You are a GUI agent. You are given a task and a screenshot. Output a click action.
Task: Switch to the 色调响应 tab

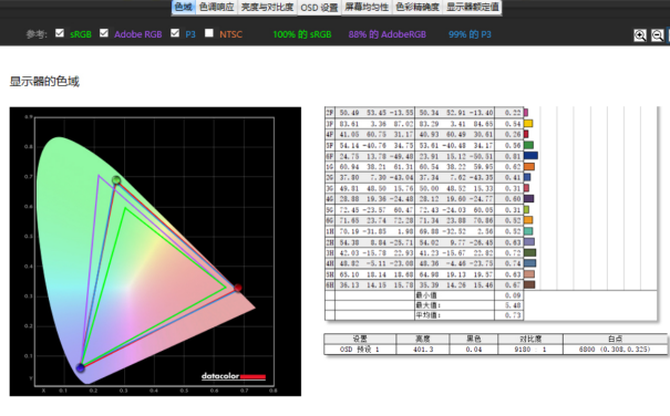[218, 7]
